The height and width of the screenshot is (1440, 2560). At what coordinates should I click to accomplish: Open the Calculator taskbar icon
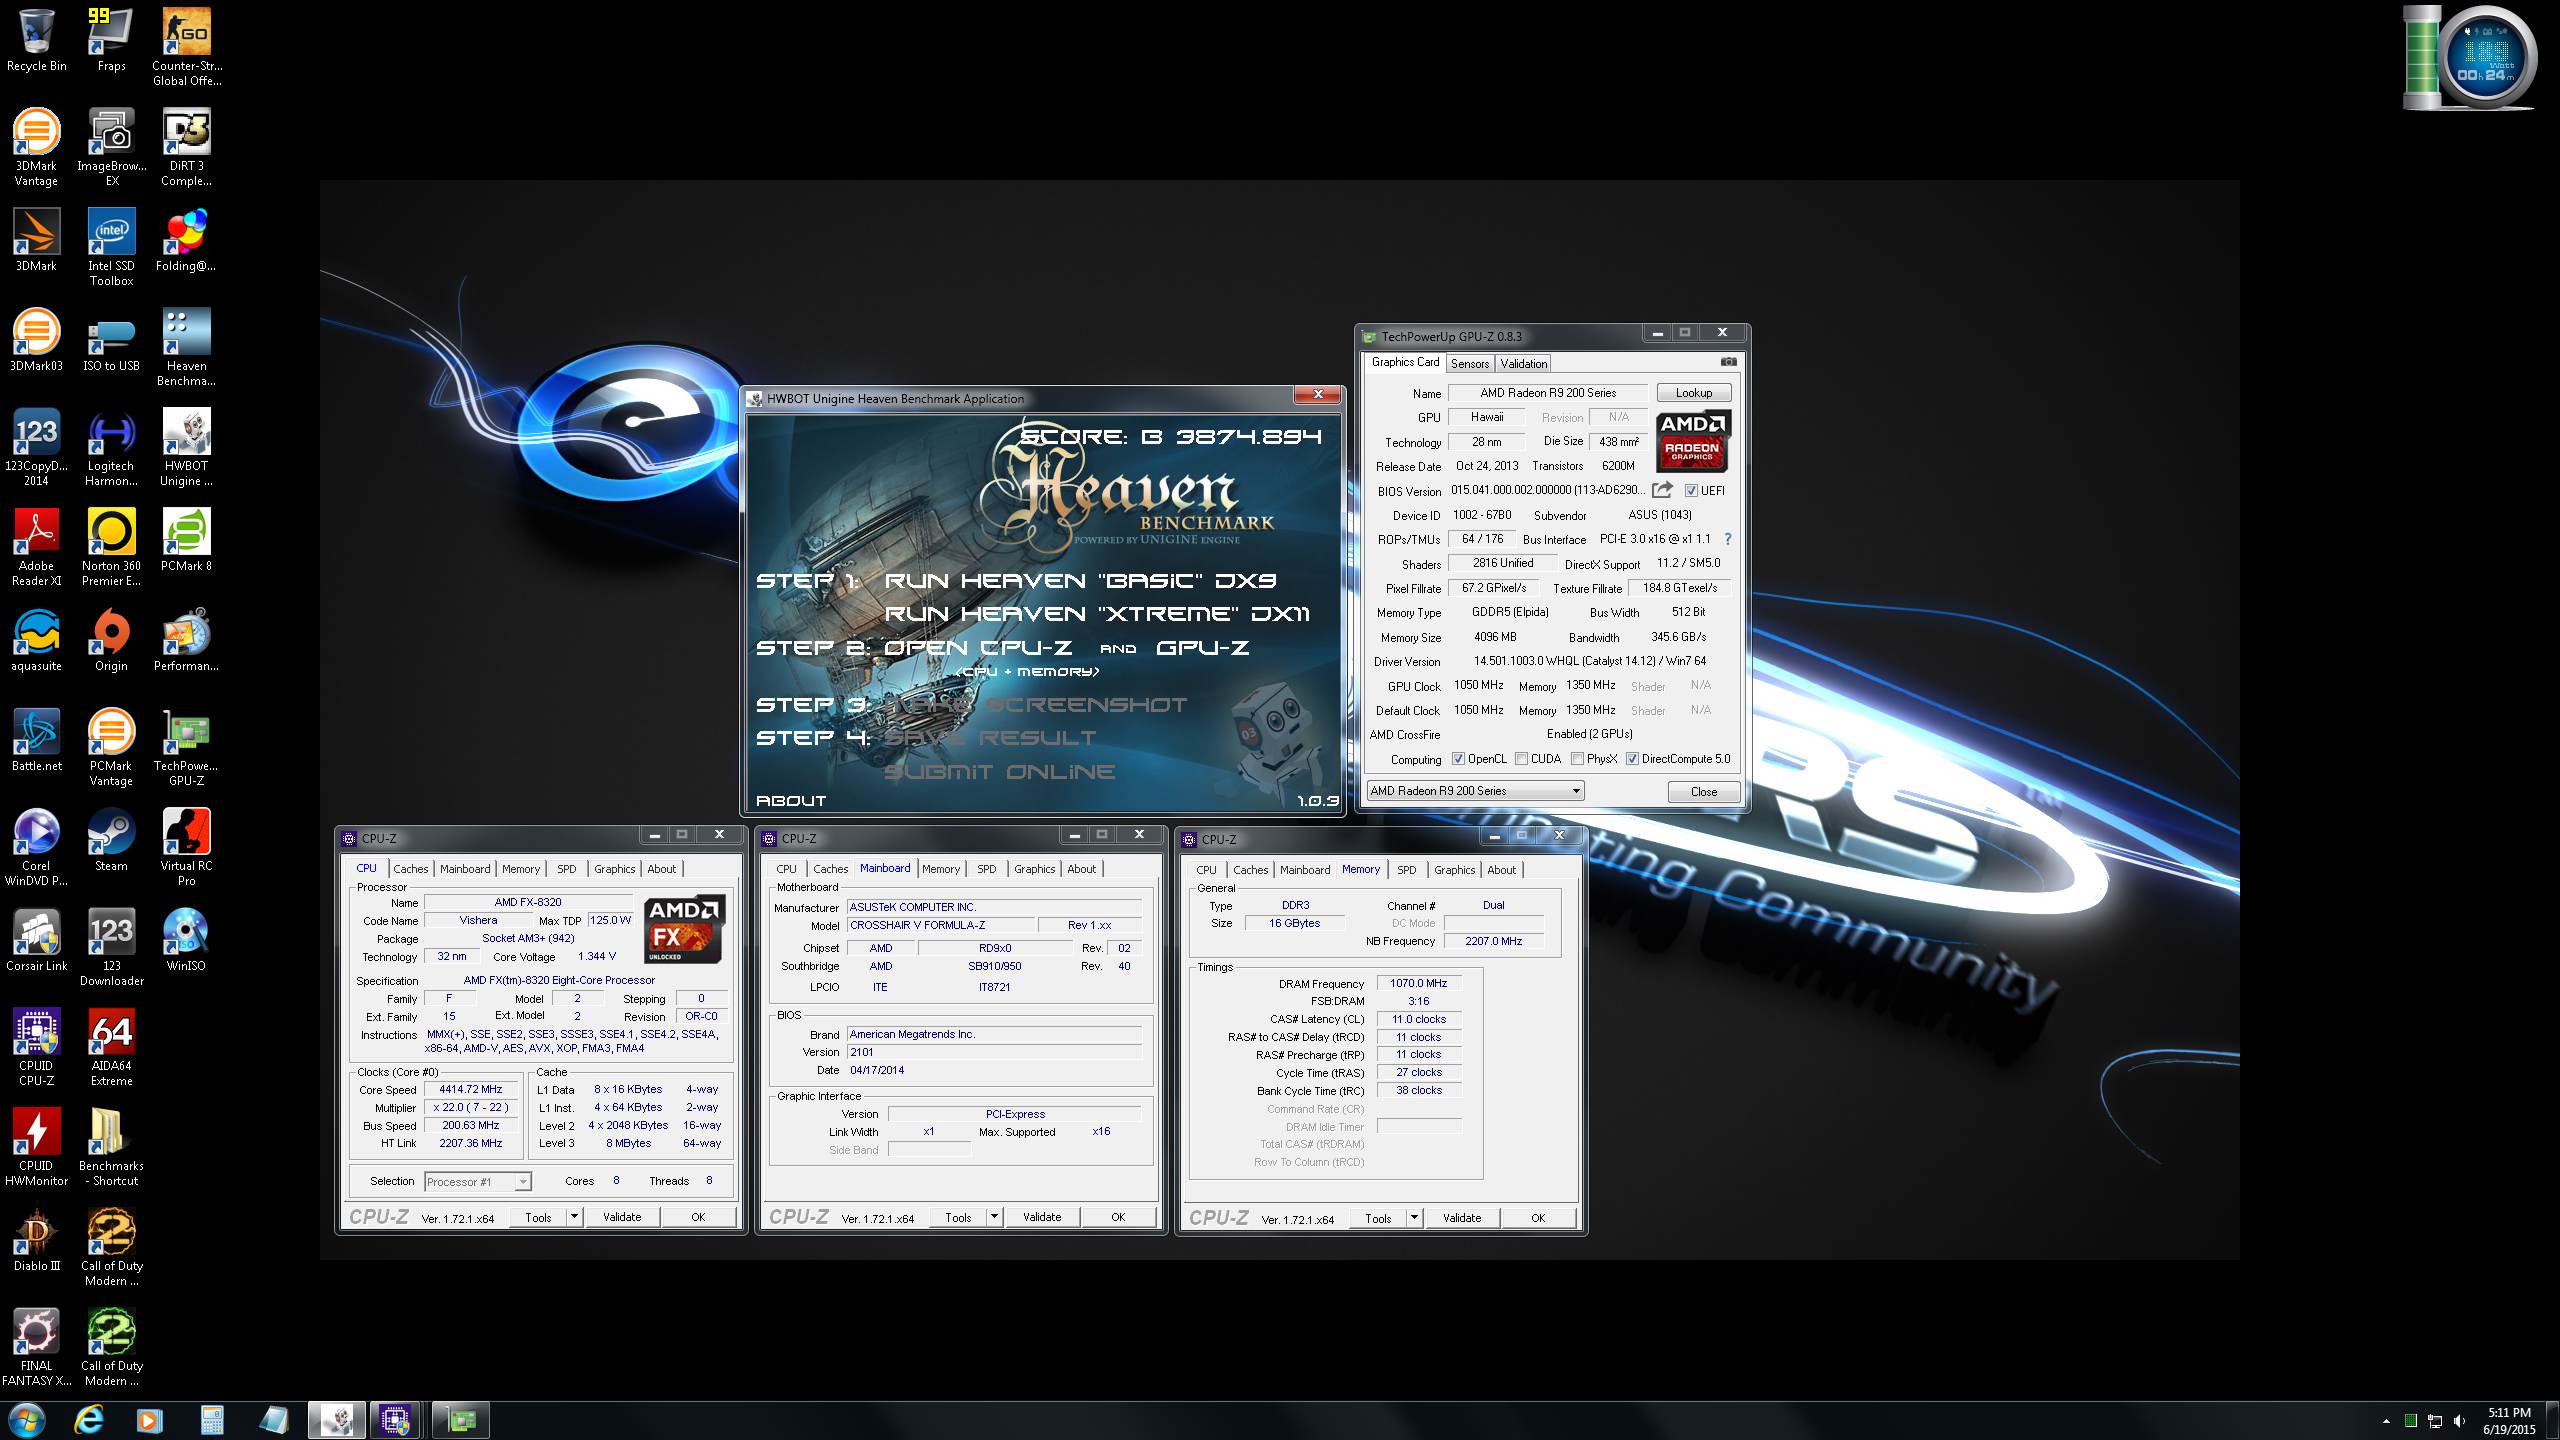[211, 1420]
